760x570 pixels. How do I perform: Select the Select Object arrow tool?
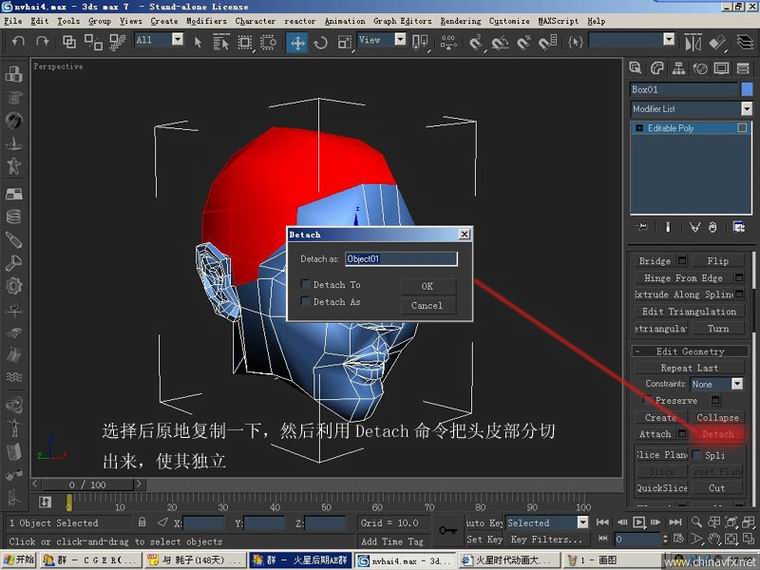click(197, 42)
